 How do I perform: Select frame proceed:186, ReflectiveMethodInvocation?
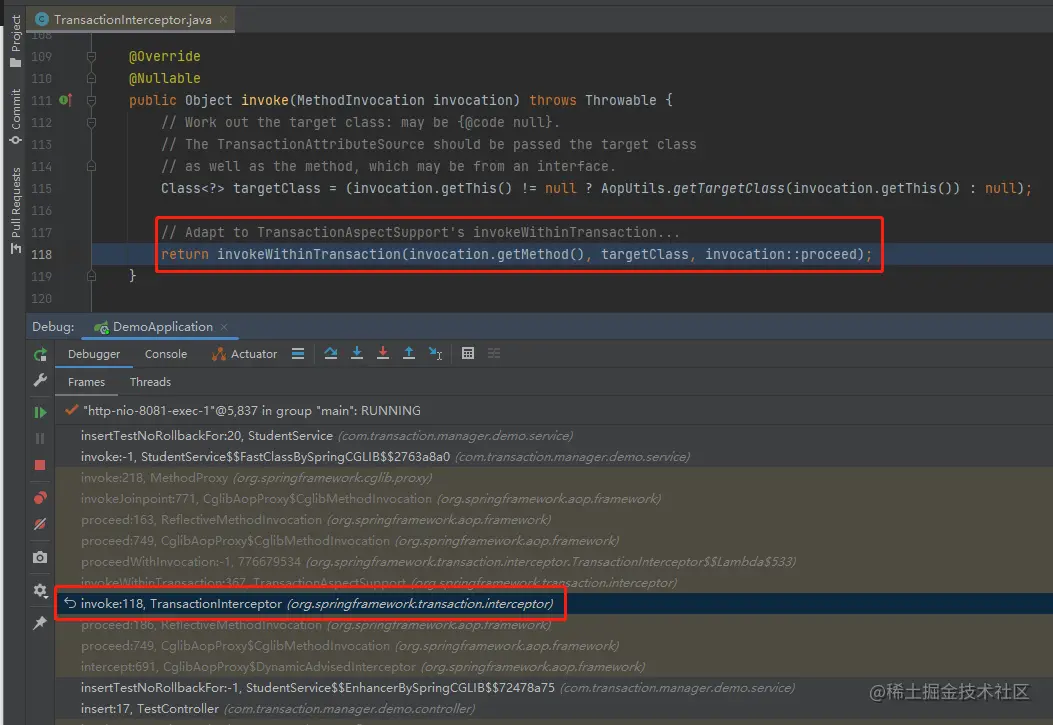pyautogui.click(x=553, y=625)
